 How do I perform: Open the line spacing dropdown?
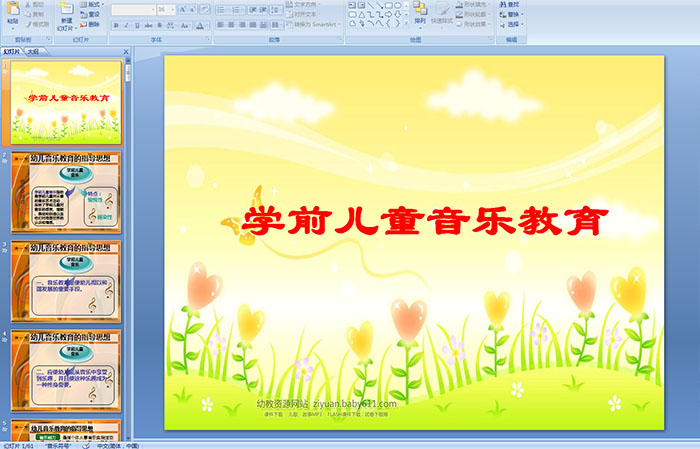(x=276, y=10)
